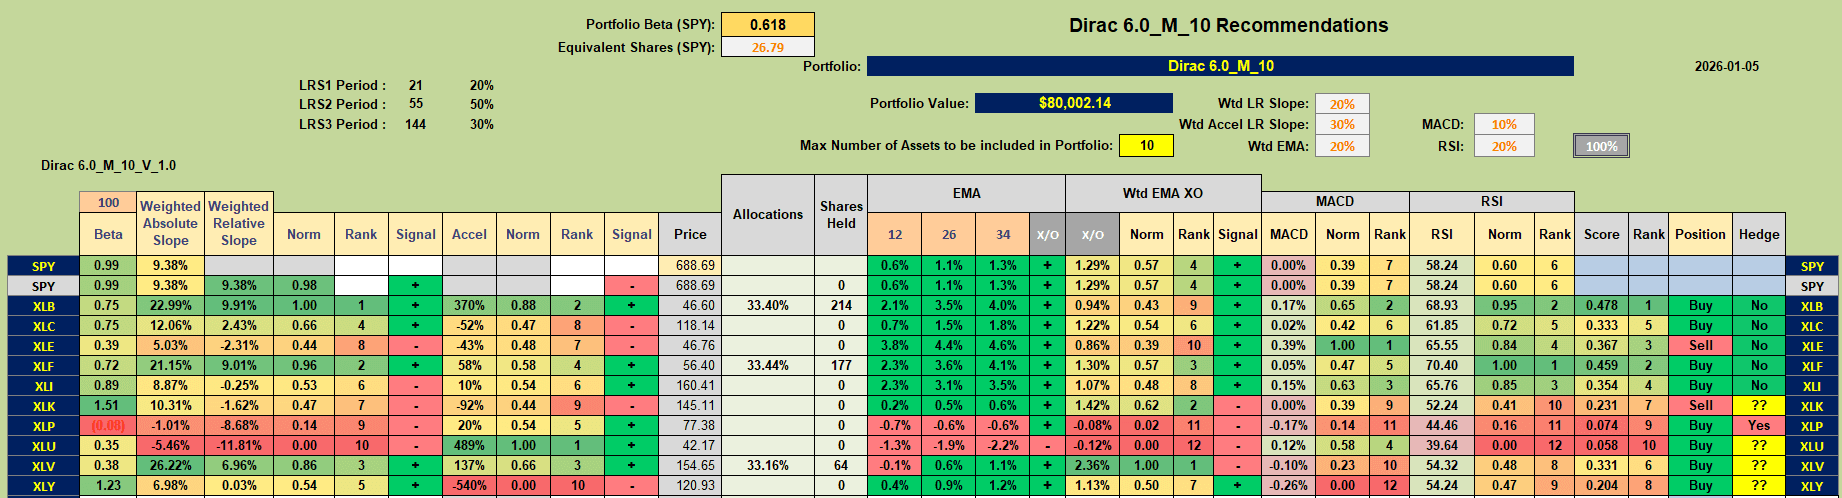Screen dimensions: 1842x498
Task: Edit the Max Number of Assets cell
Action: [1146, 145]
